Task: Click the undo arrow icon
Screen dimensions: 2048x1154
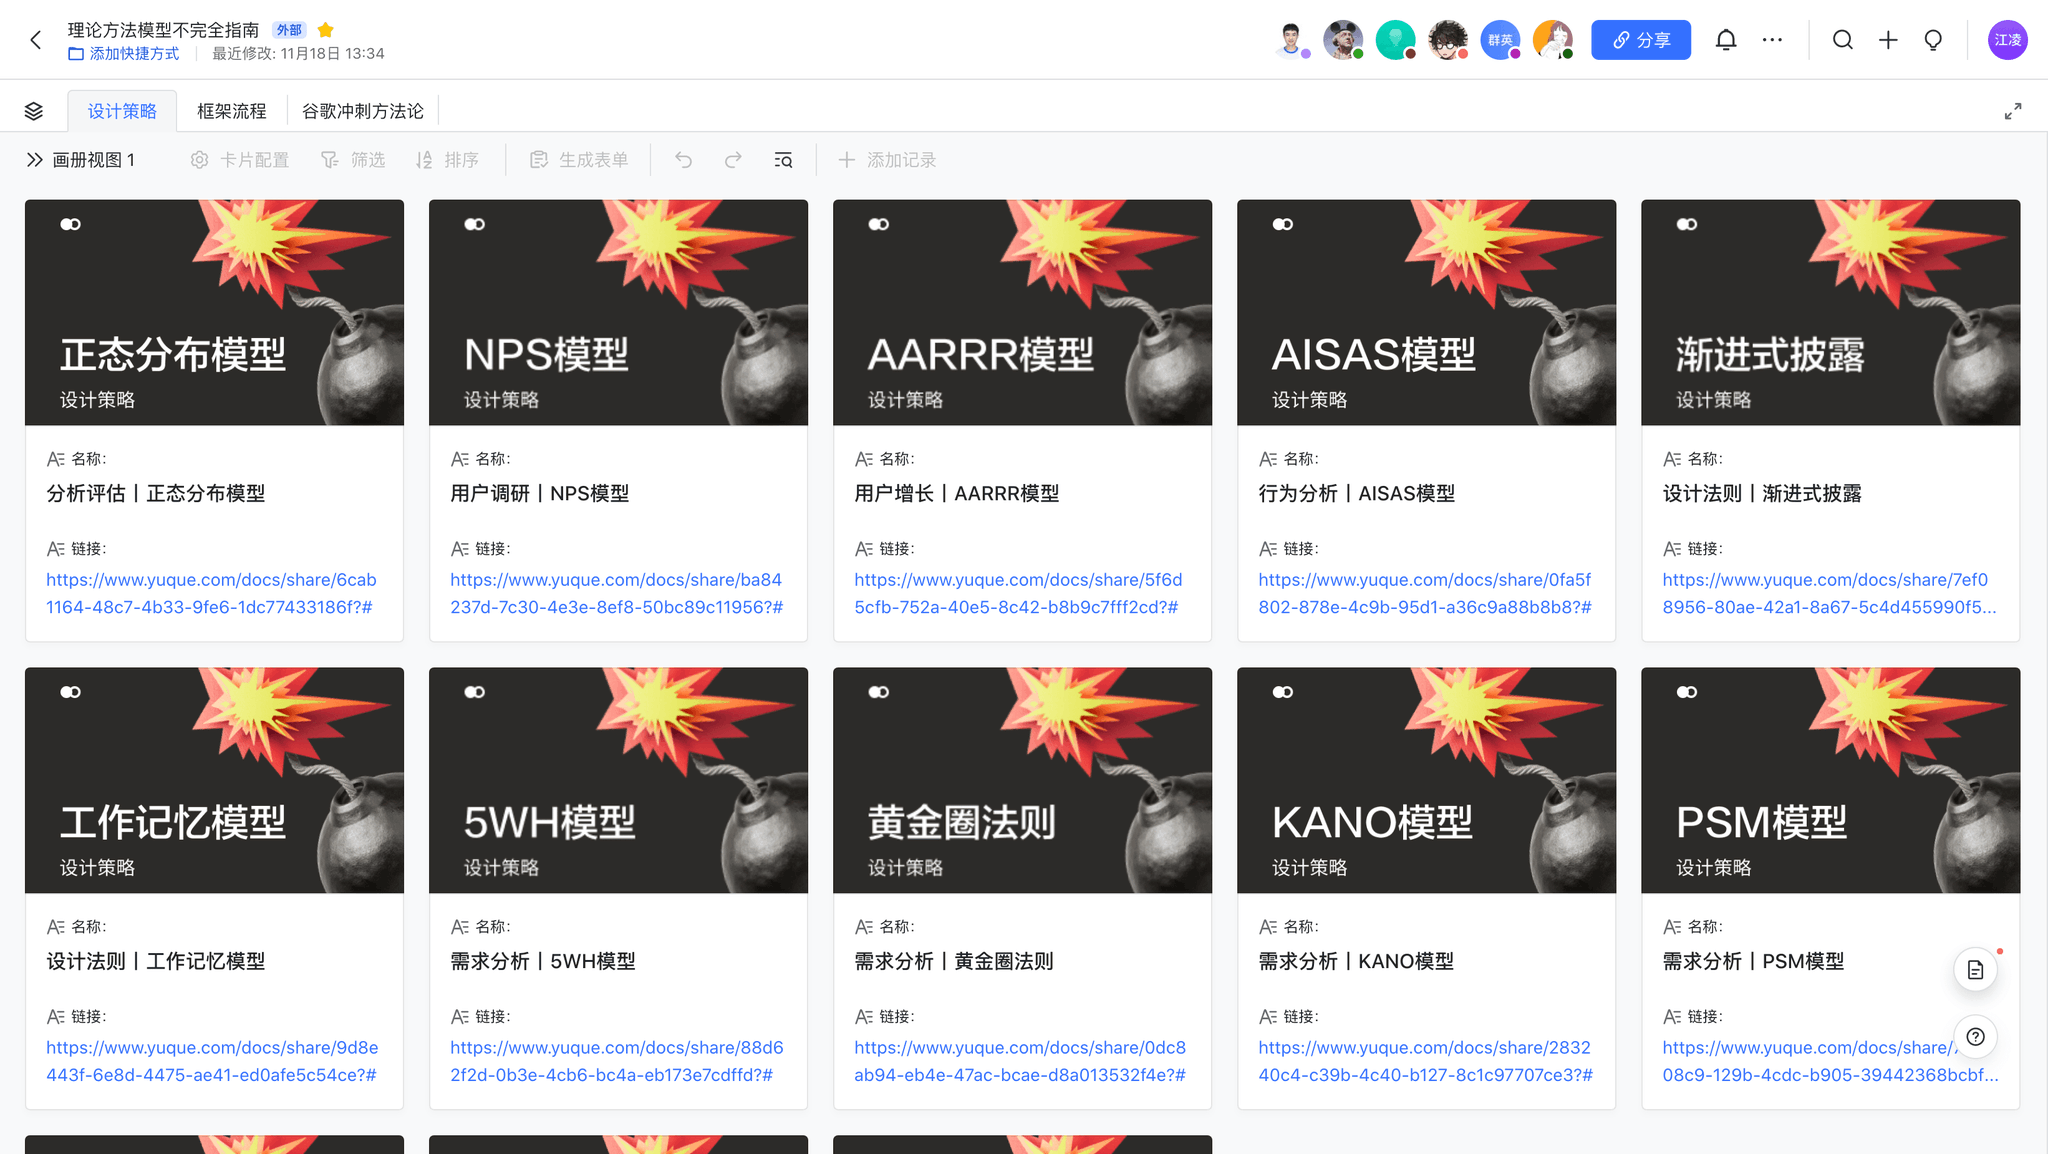Action: tap(683, 160)
